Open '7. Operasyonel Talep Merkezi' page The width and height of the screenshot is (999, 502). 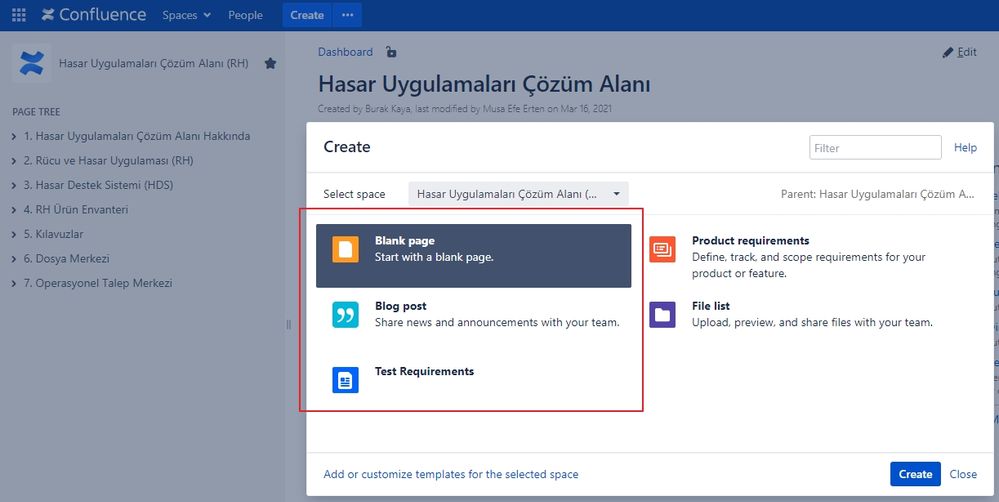pos(98,283)
